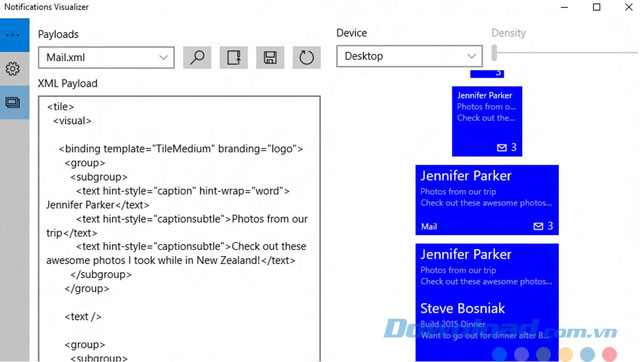Click the binding template="TileMedium" line
This screenshot has width=640, height=362.
point(181,149)
